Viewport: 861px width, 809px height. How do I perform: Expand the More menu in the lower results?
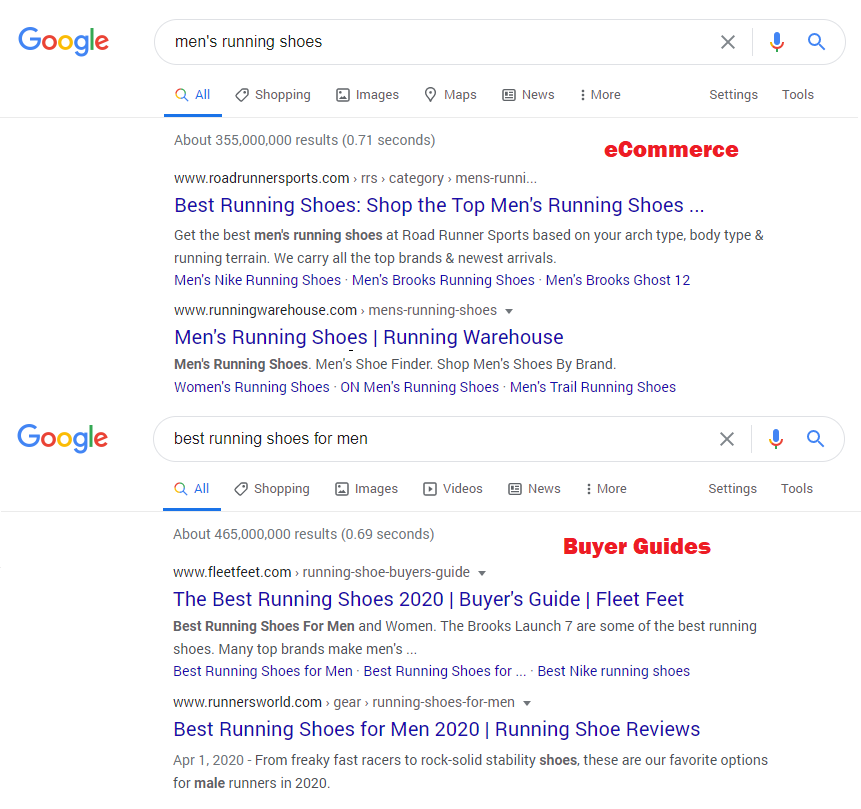coord(606,489)
